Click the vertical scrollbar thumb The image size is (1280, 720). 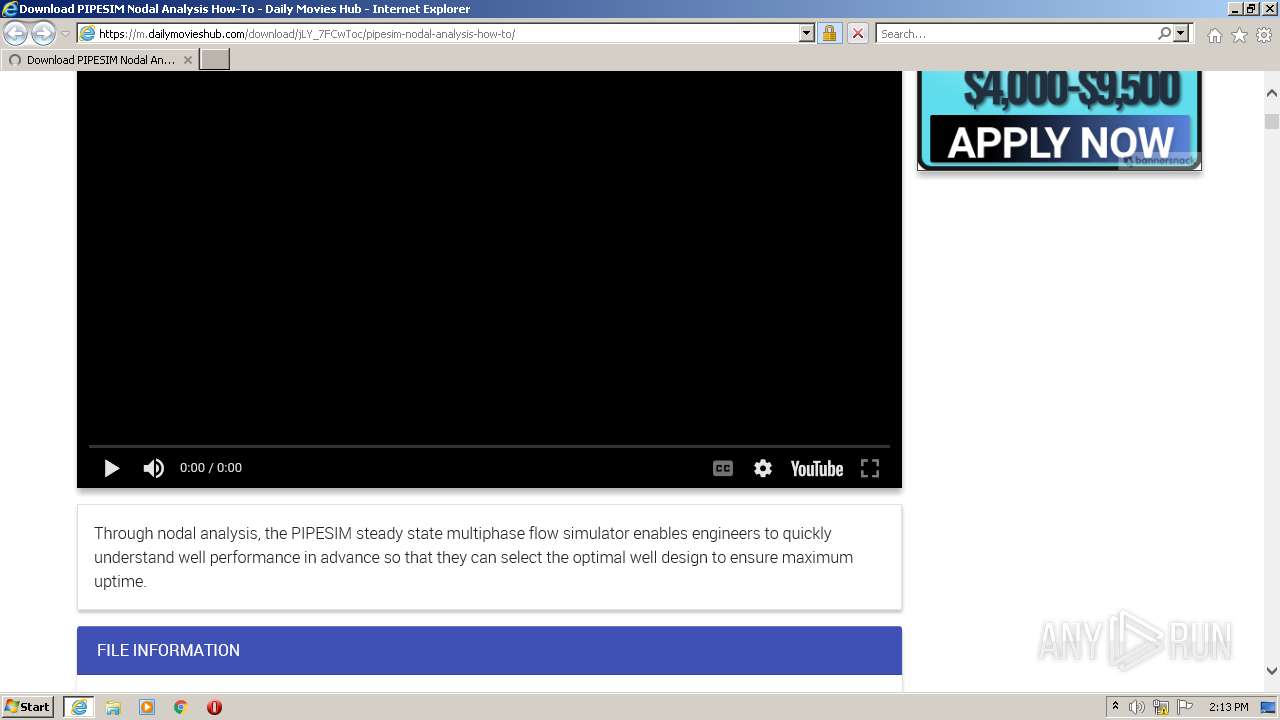(1271, 121)
